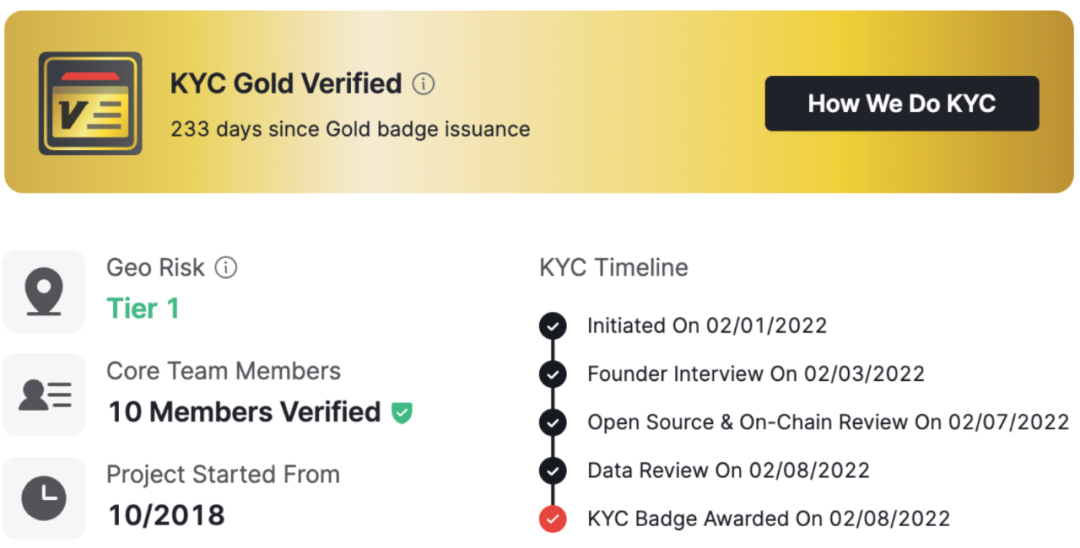Click the Geo Risk location pin icon
1080x548 pixels.
pyautogui.click(x=44, y=291)
